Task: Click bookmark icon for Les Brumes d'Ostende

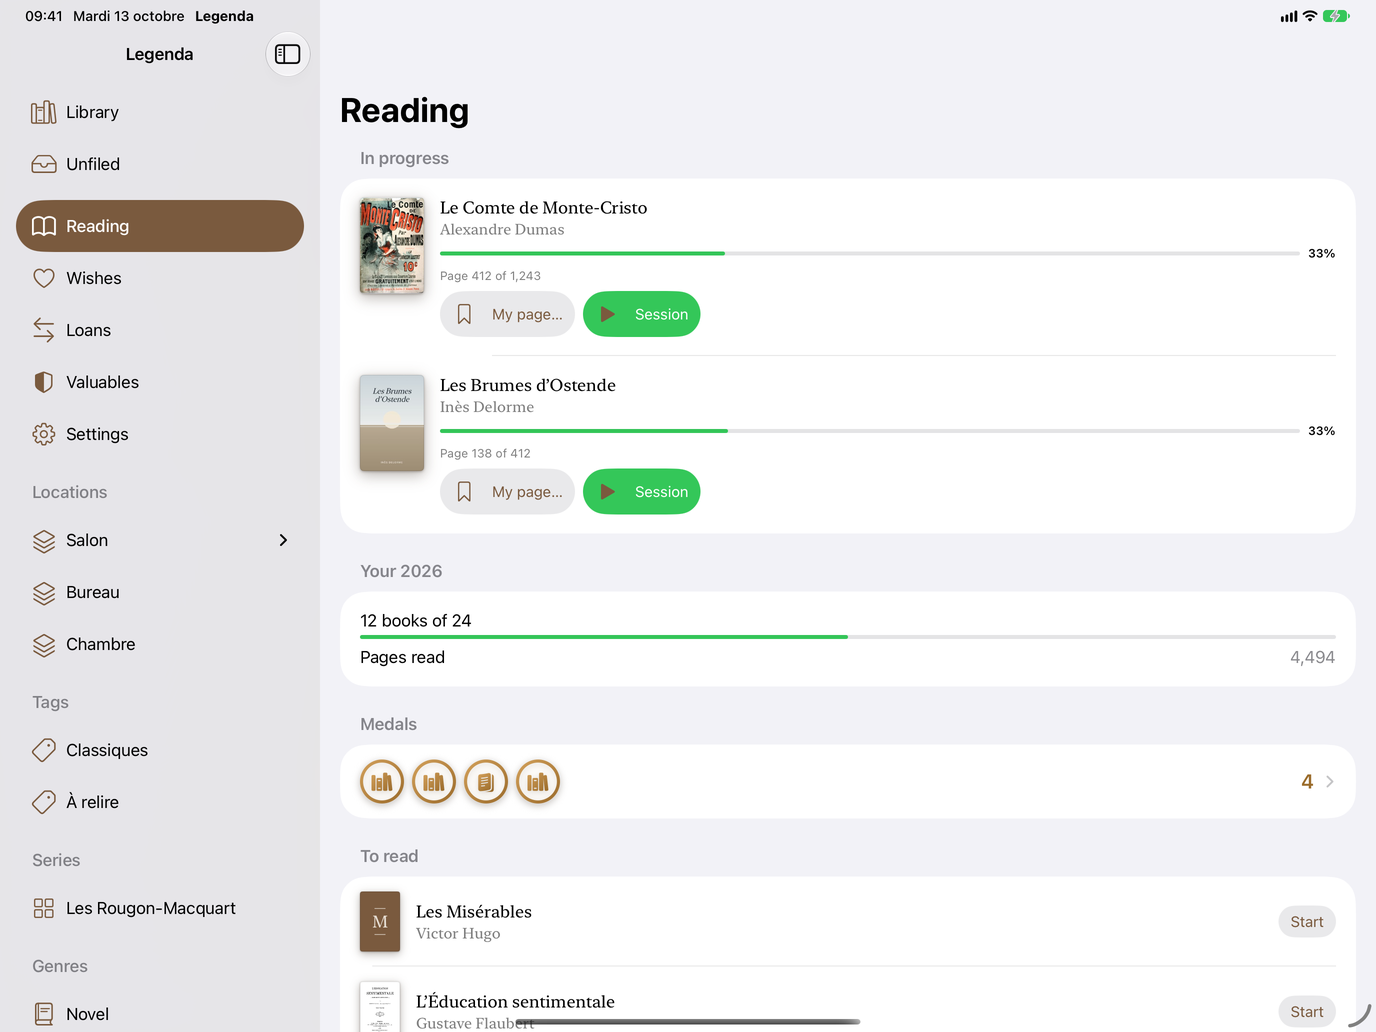Action: pos(464,492)
